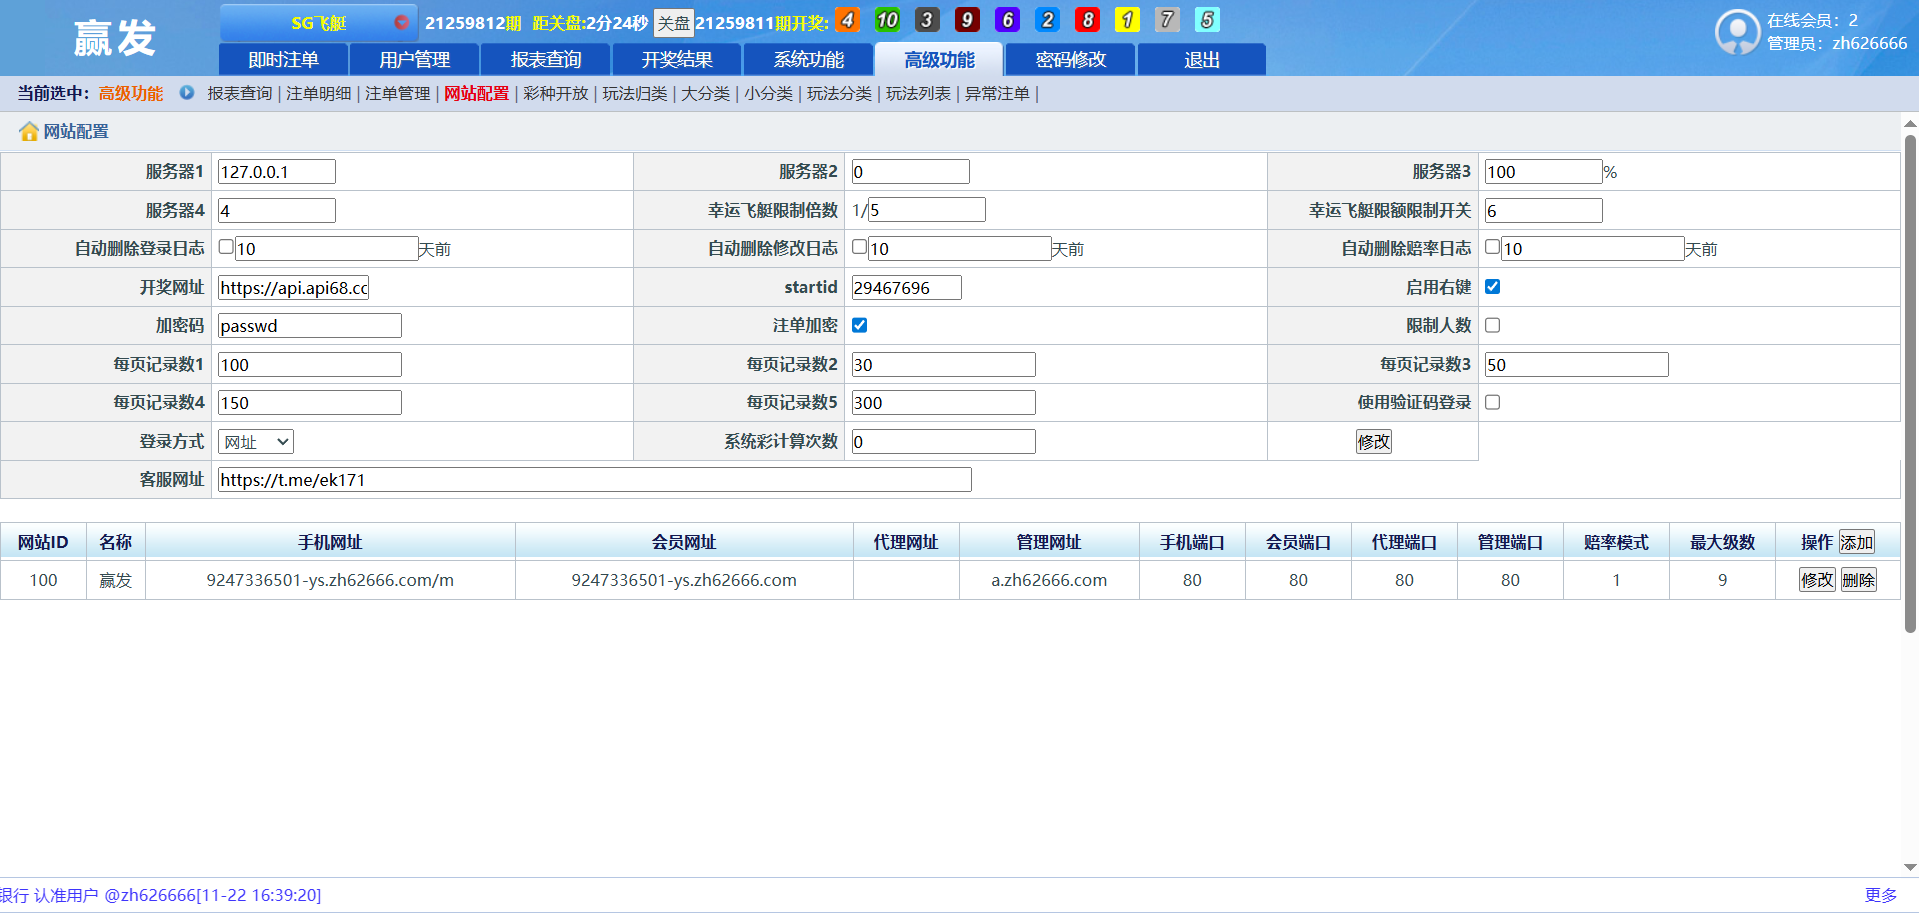Click the user avatar icon

point(1736,32)
